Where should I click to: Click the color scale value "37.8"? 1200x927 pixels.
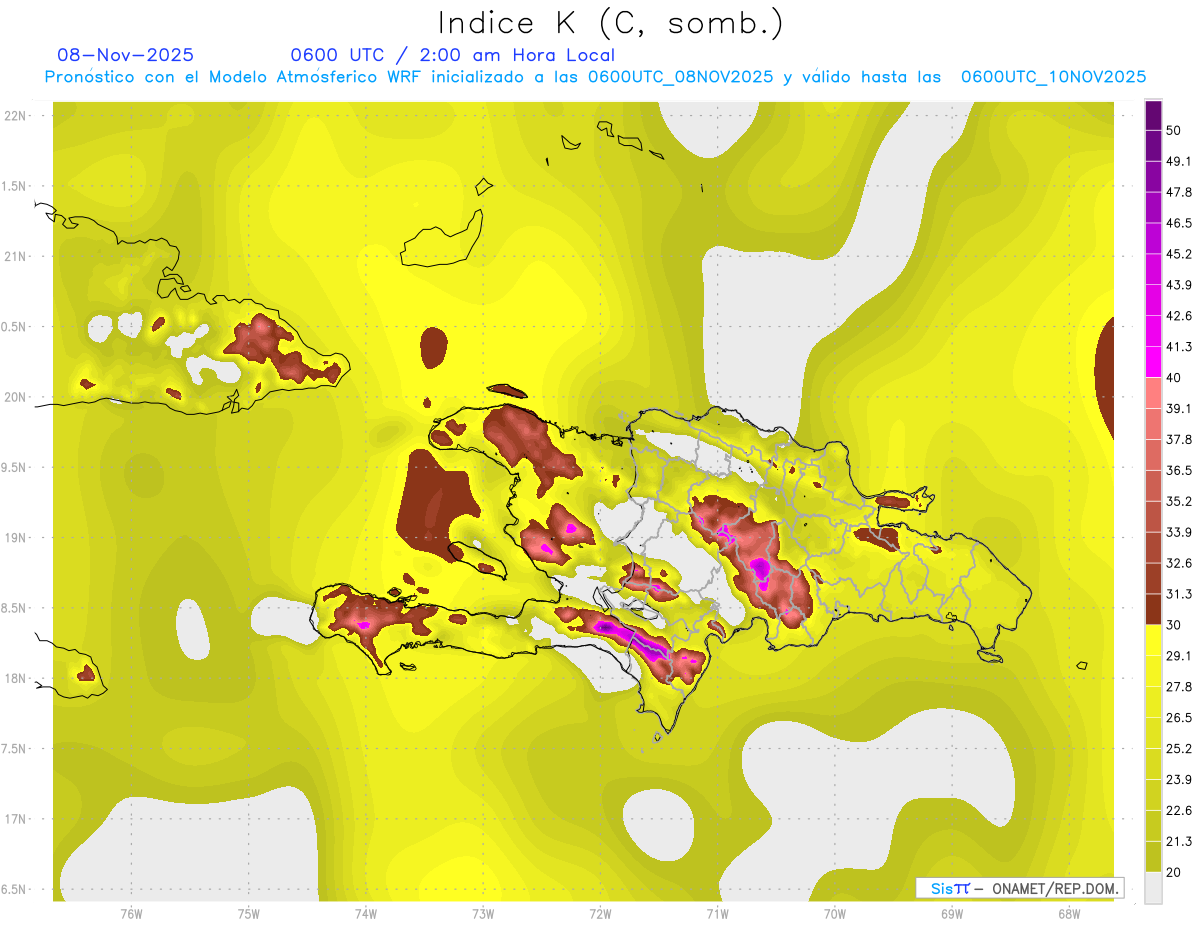1179,439
